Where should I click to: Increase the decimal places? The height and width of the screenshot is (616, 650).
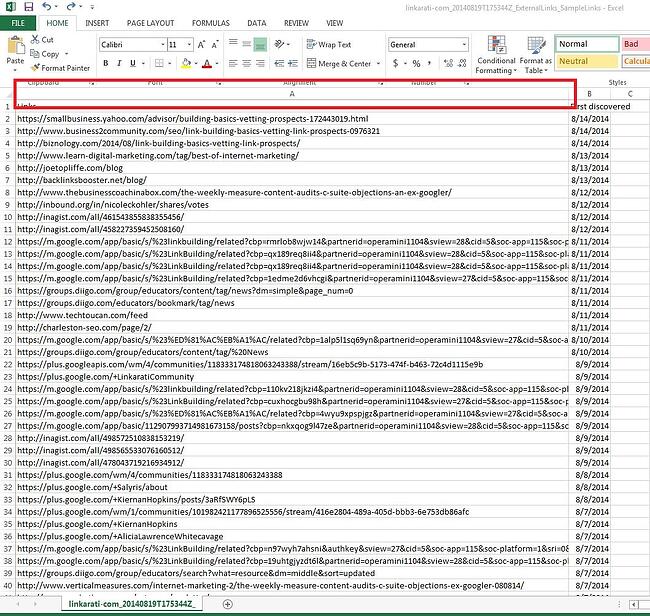(448, 63)
